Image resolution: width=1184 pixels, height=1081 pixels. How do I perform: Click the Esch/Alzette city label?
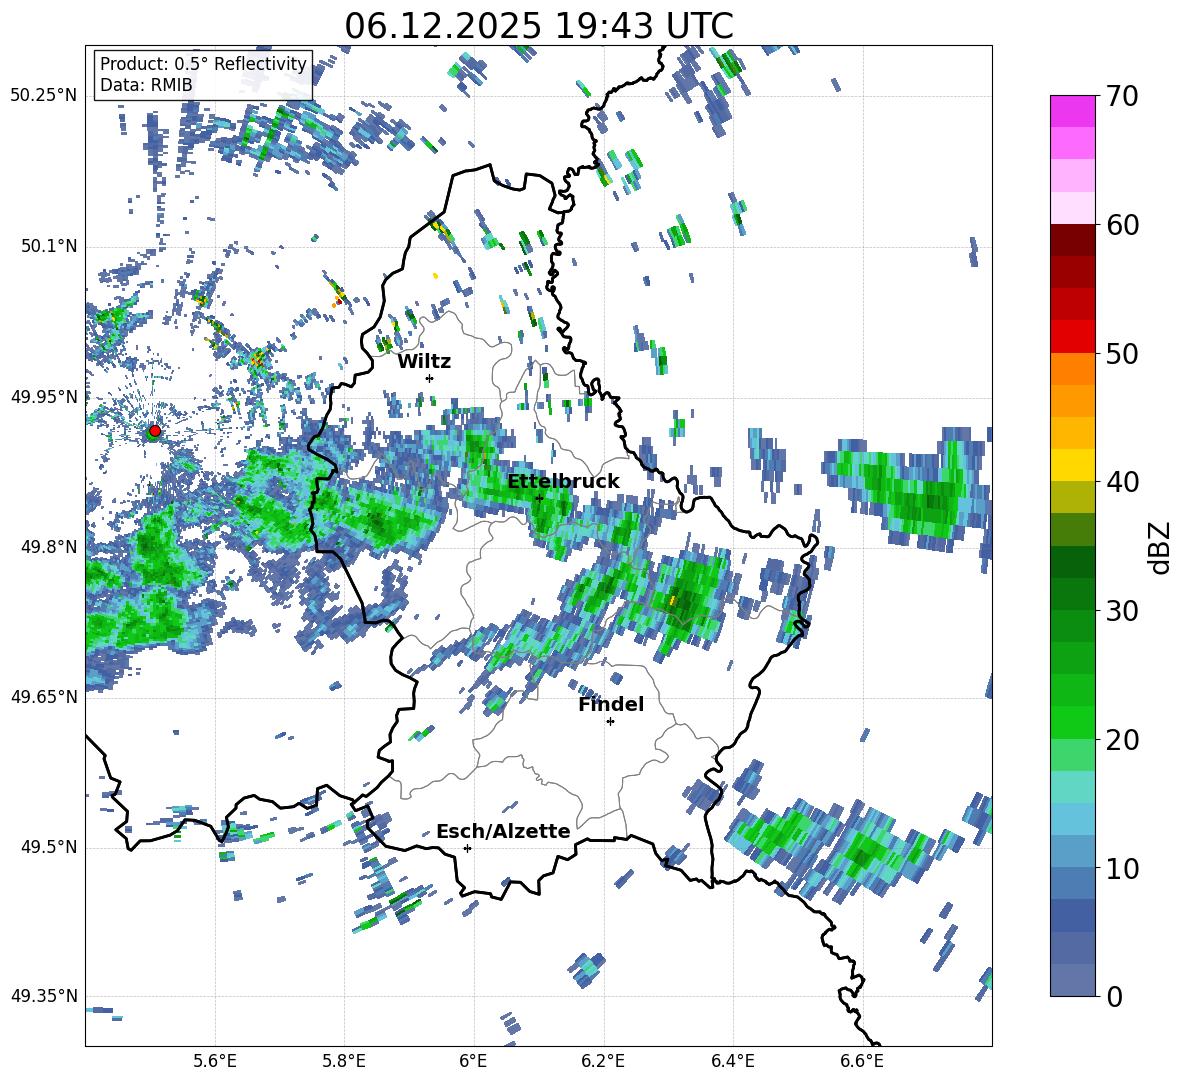503,831
